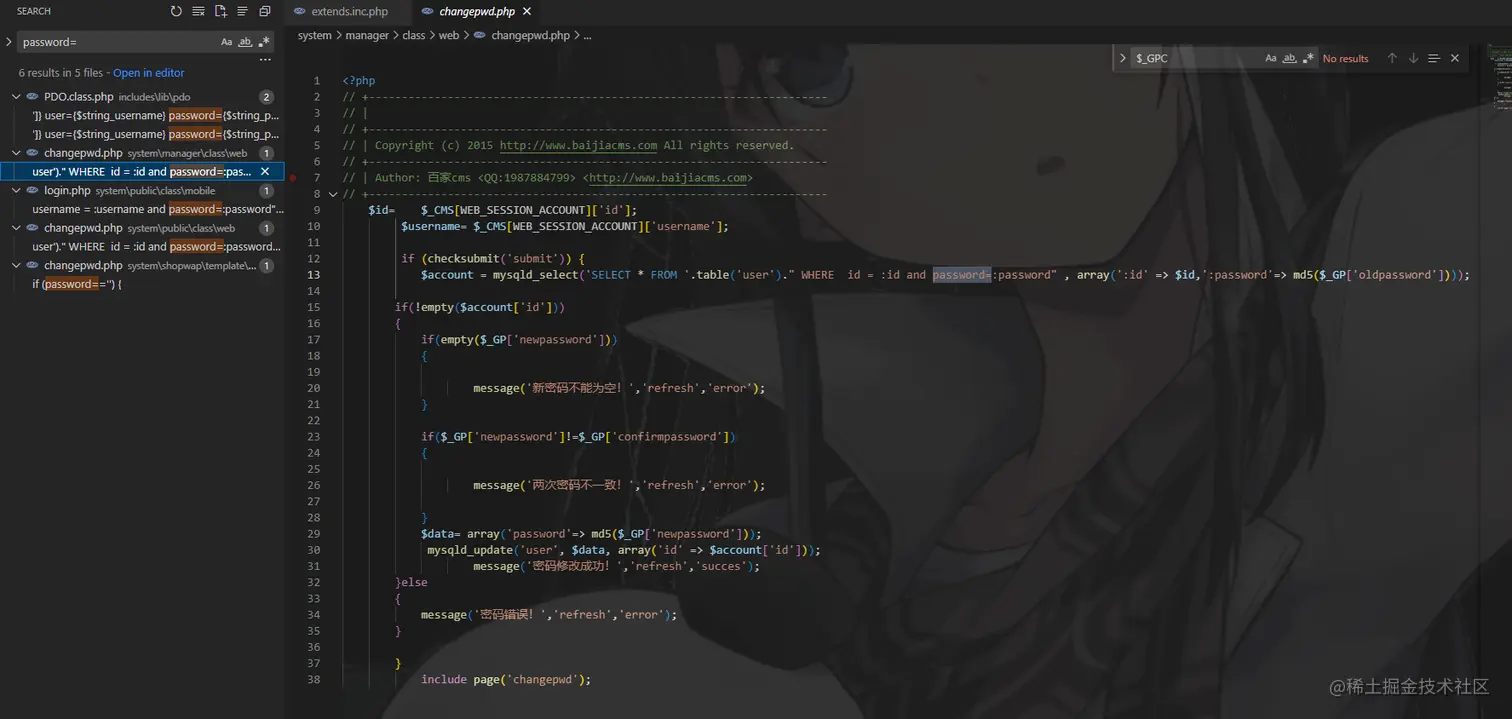This screenshot has height=719, width=1512.
Task: Click '$username=' on line 10
Action: tap(434, 226)
